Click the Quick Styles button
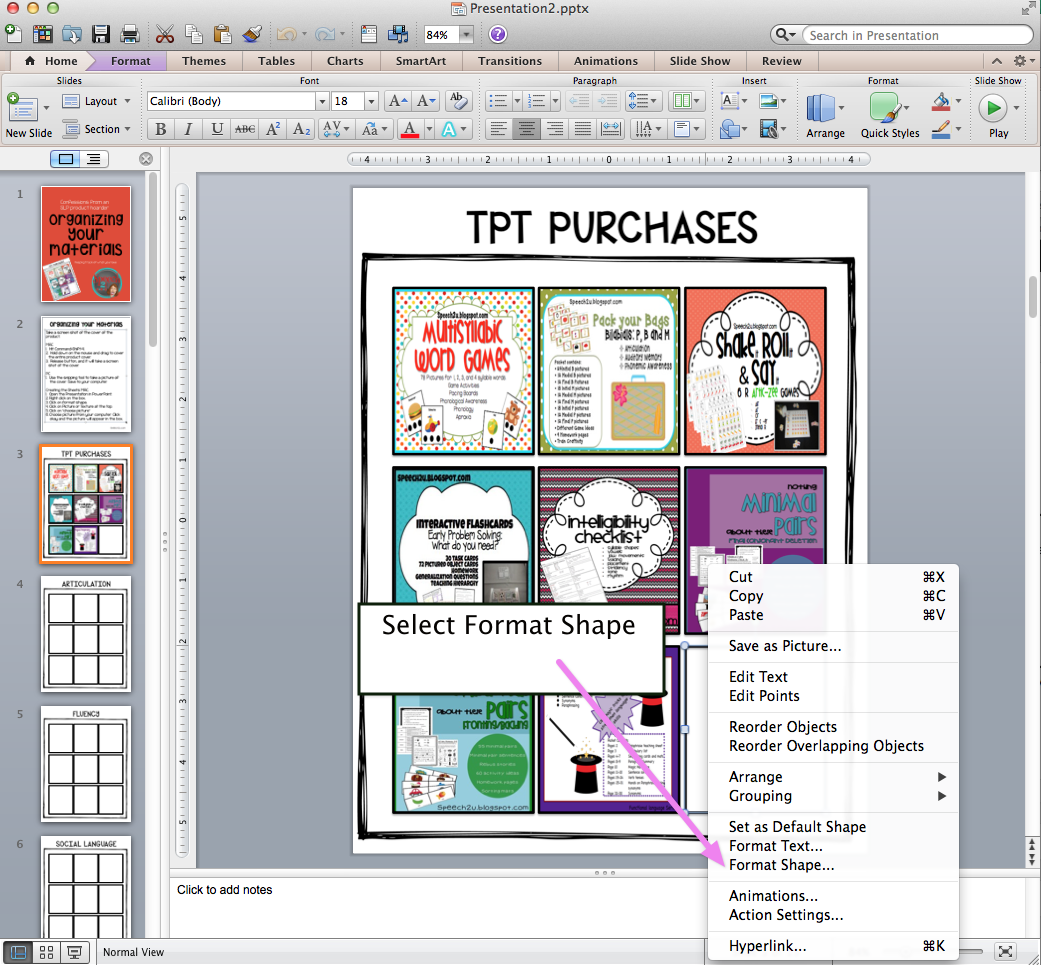 890,115
